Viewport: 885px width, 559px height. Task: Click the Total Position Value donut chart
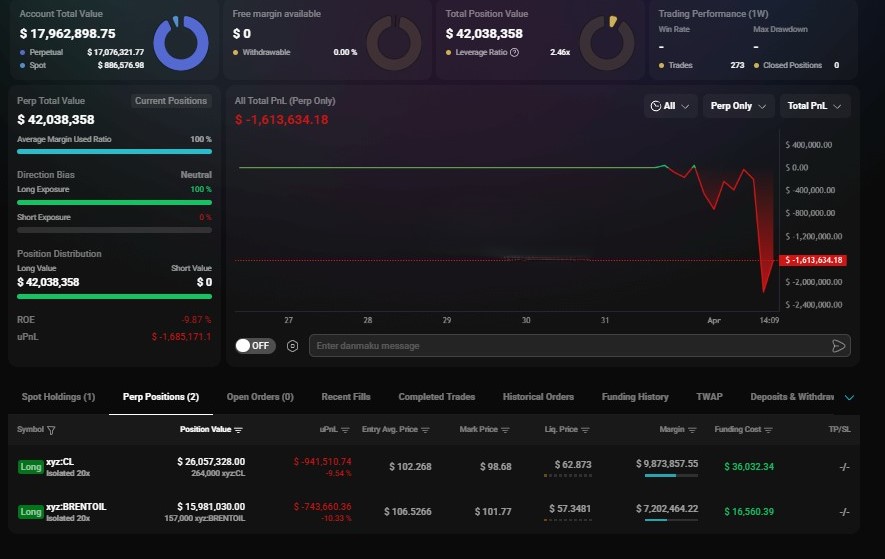[x=607, y=43]
